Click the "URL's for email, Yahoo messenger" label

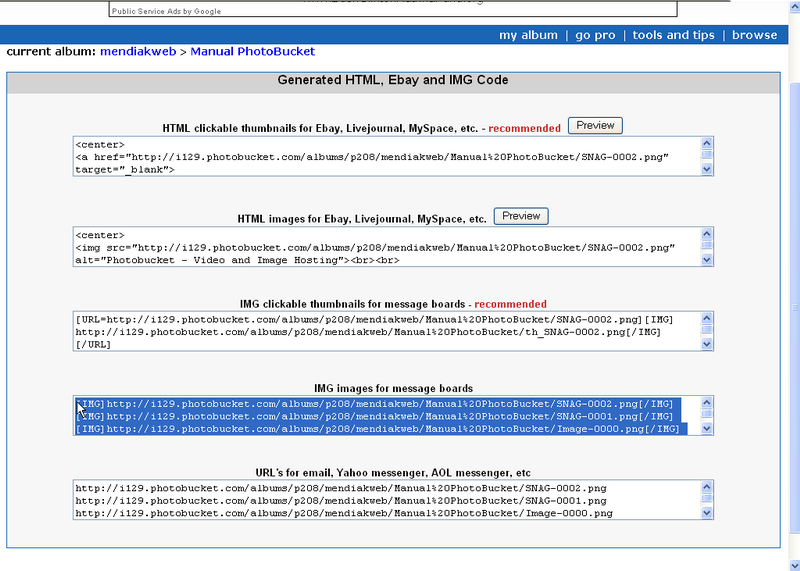click(x=393, y=473)
